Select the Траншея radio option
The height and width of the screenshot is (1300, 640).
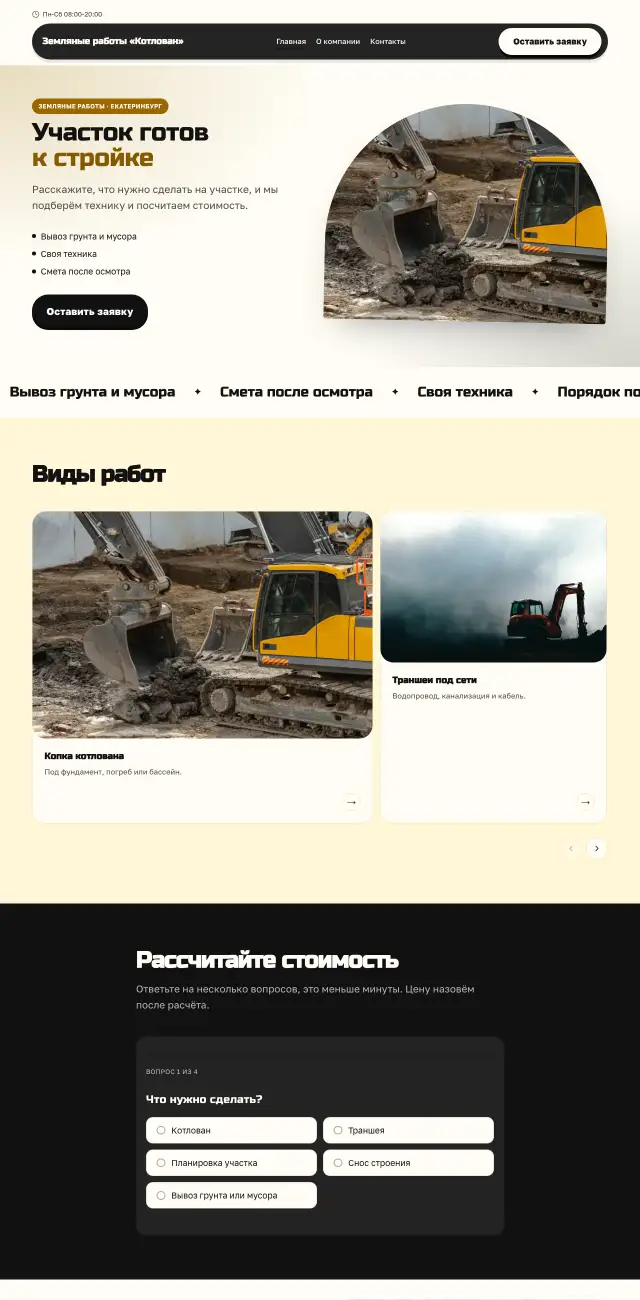coord(408,1130)
